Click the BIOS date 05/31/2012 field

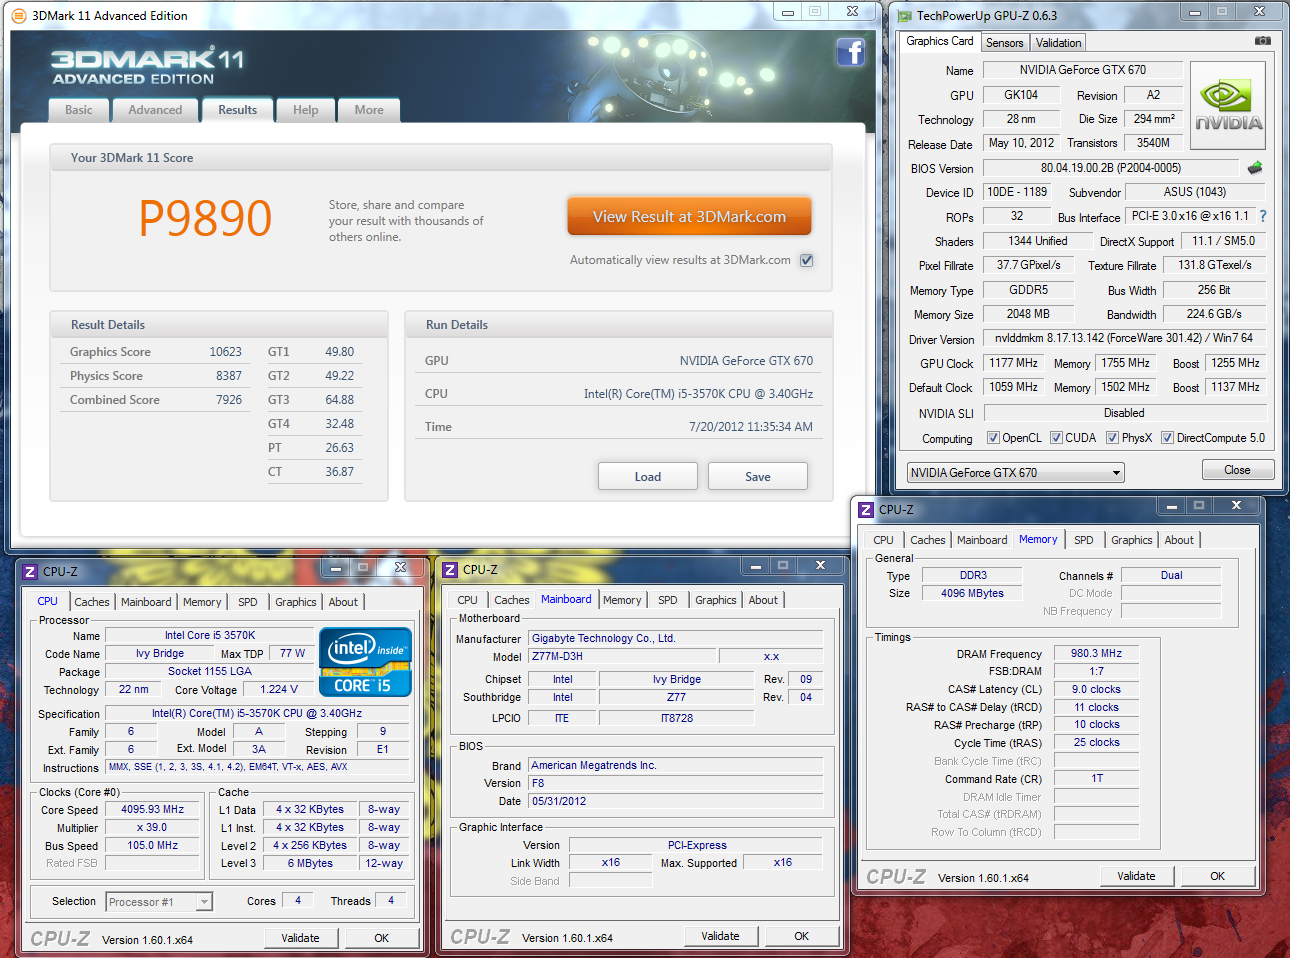pos(676,801)
